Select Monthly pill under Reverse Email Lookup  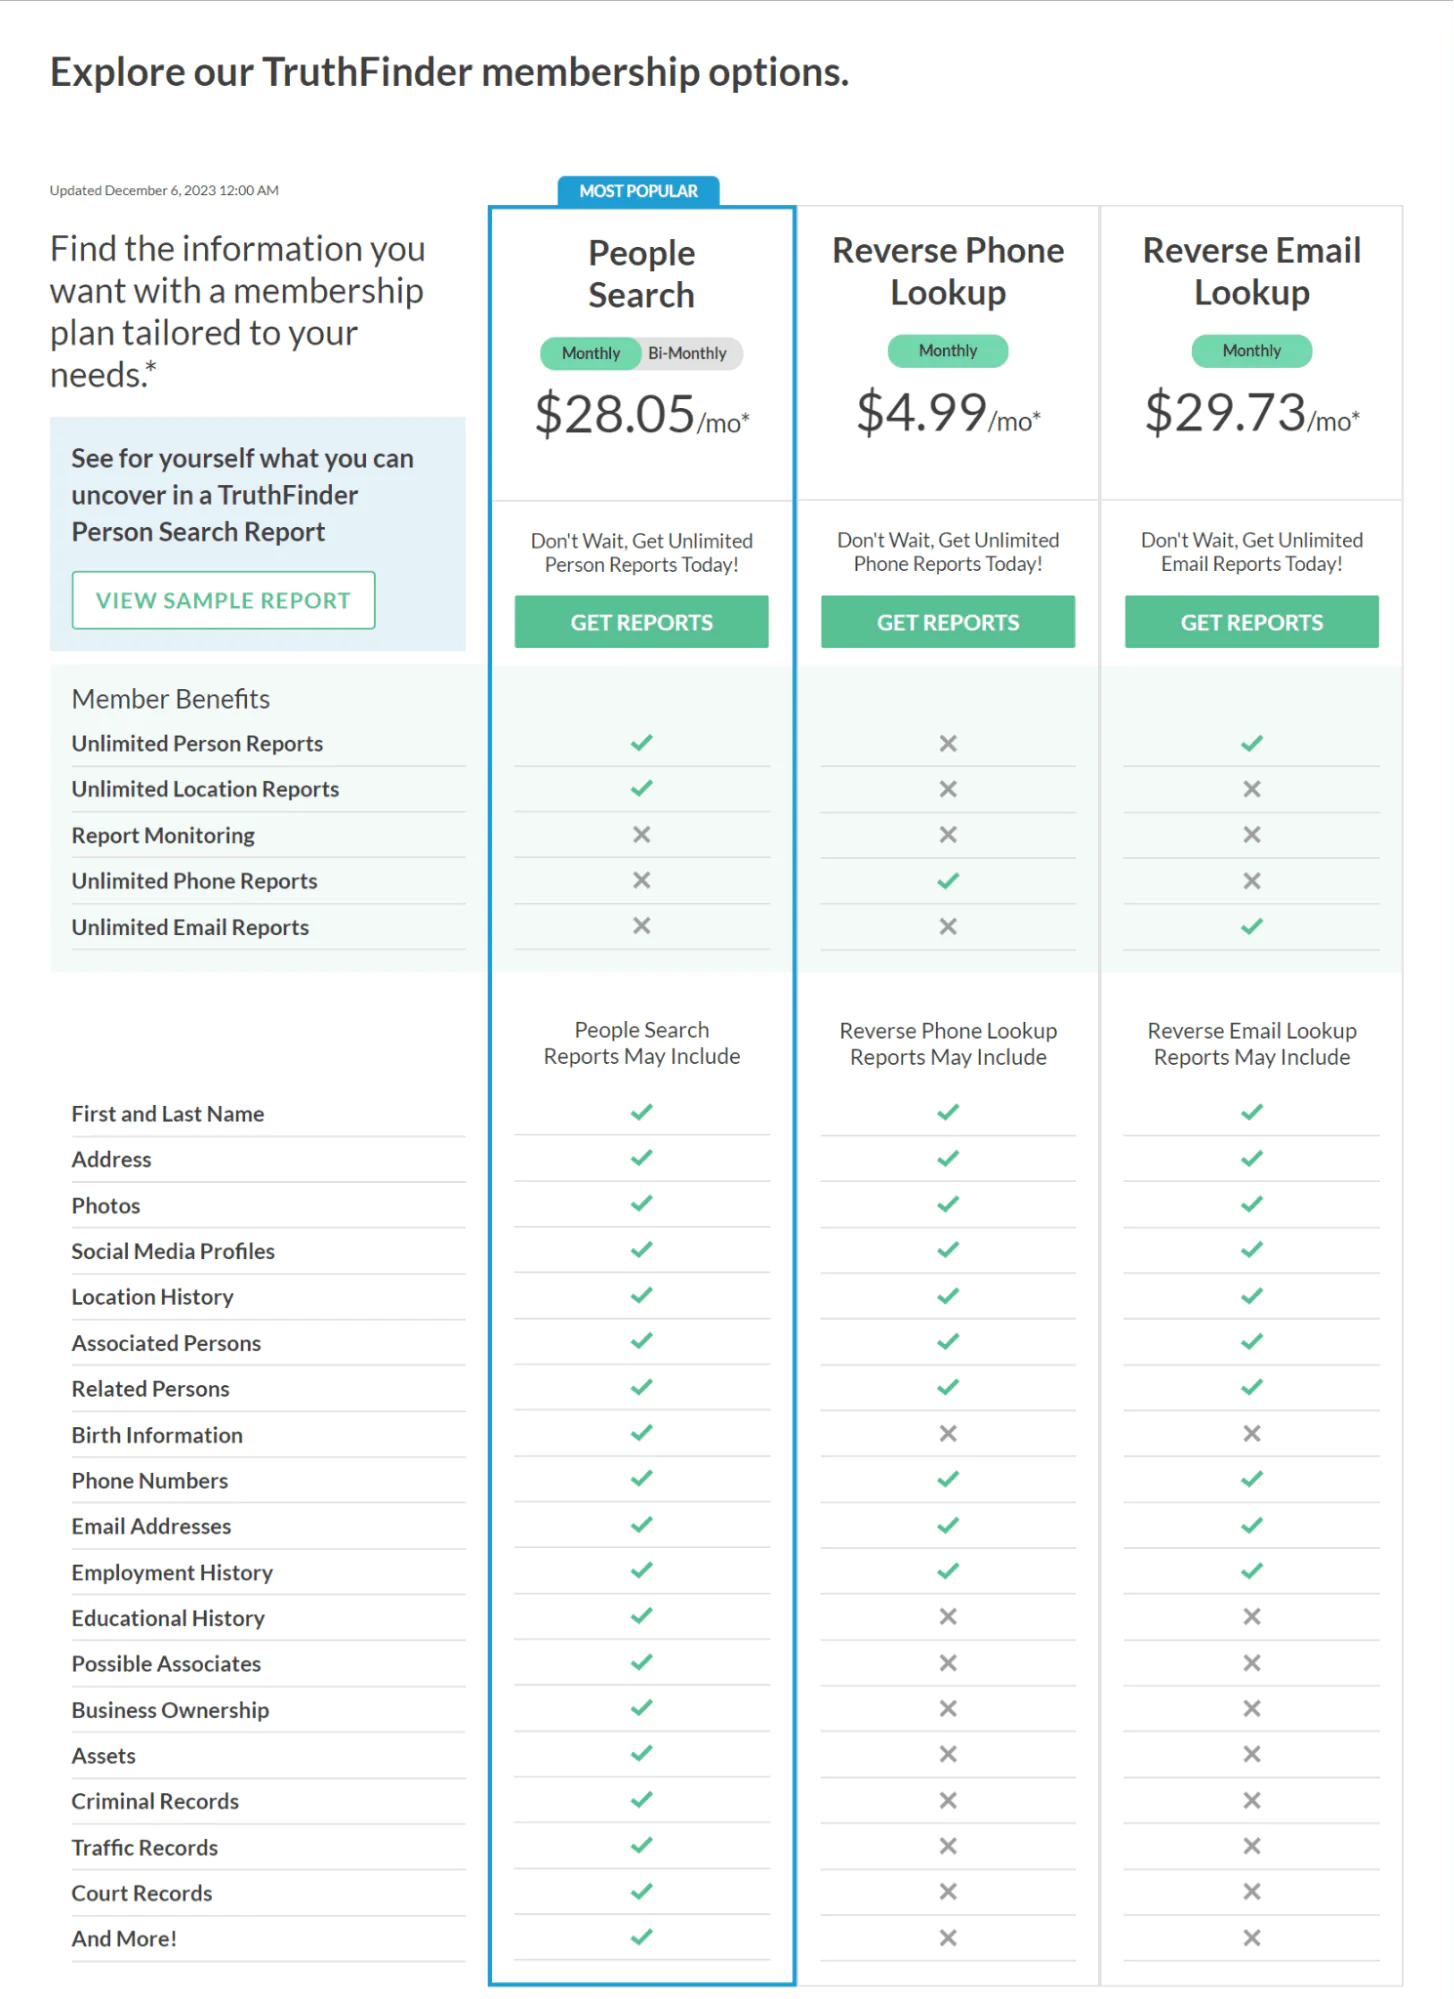[x=1251, y=351]
